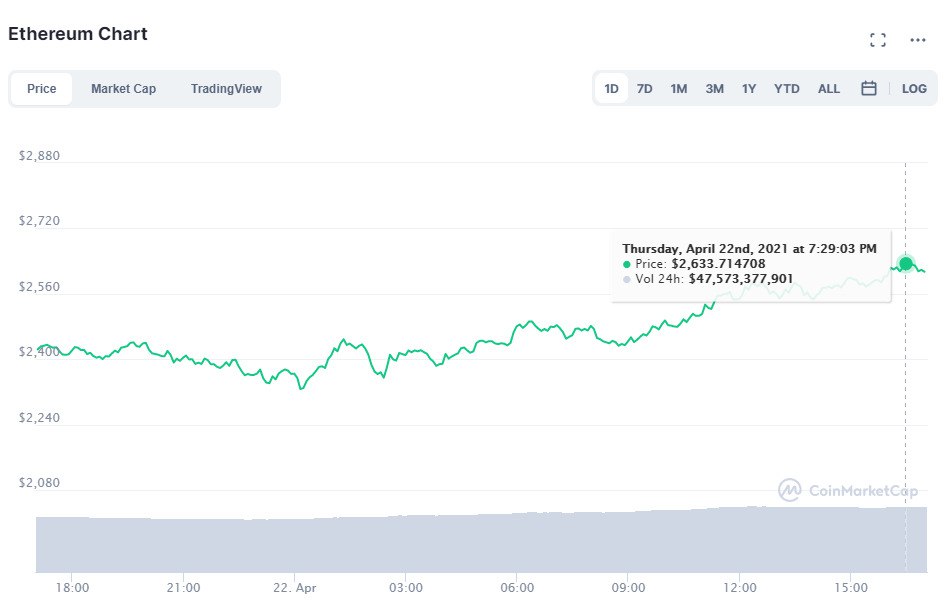
Task: Click the green price line near 03:00
Action: (406, 353)
